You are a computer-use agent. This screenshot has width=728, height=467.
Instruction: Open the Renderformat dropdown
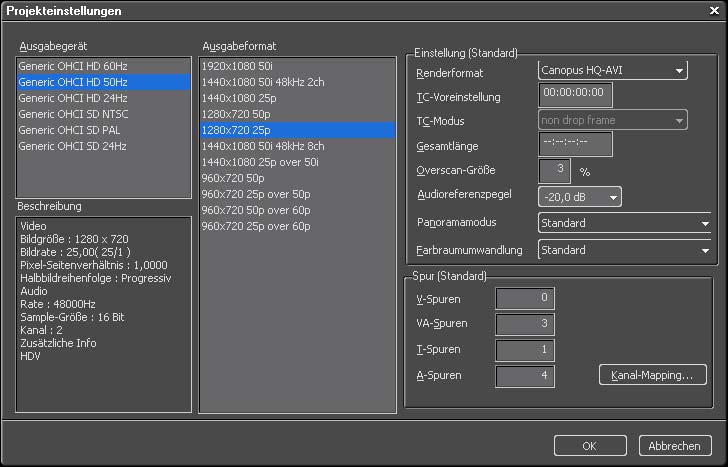(x=612, y=70)
